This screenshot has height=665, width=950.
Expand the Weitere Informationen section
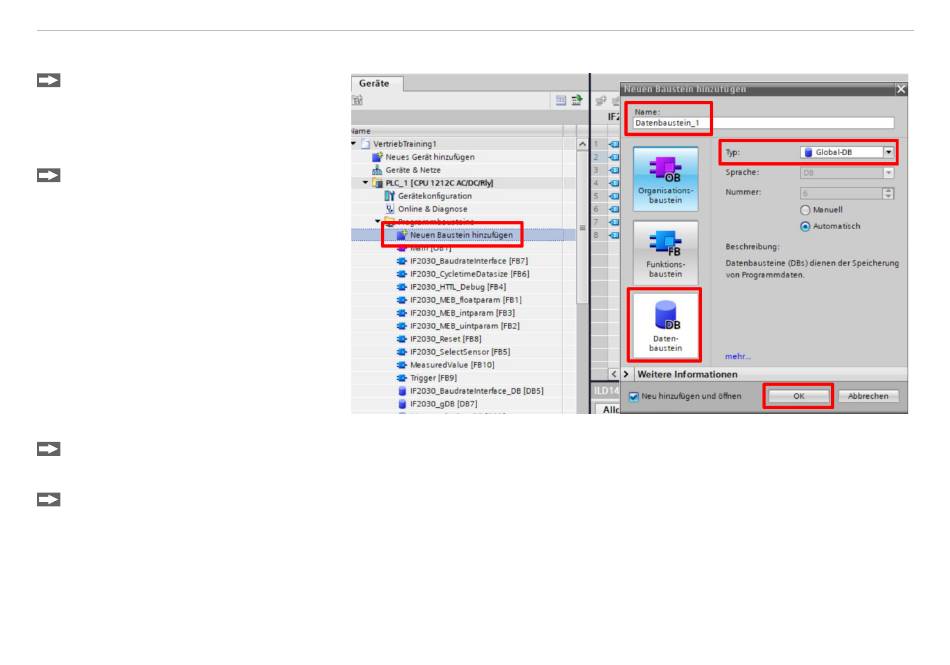[626, 374]
